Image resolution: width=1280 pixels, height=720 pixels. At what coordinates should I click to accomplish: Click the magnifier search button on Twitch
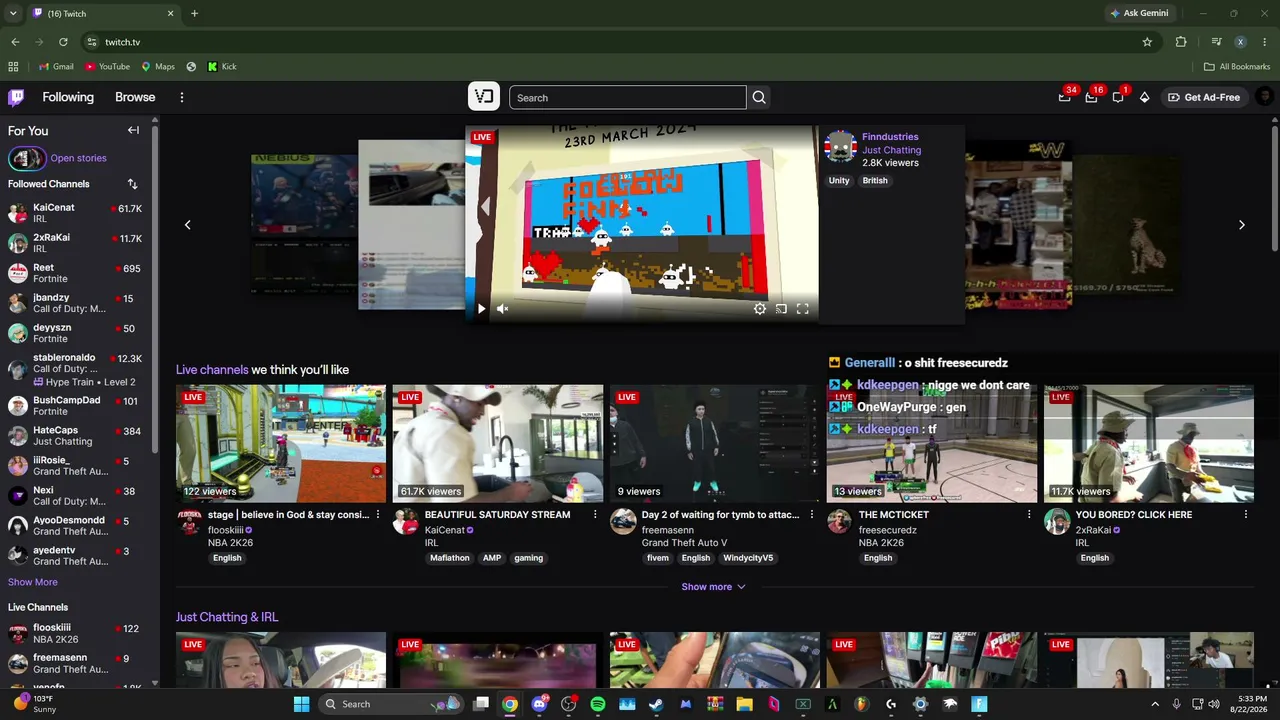point(759,97)
